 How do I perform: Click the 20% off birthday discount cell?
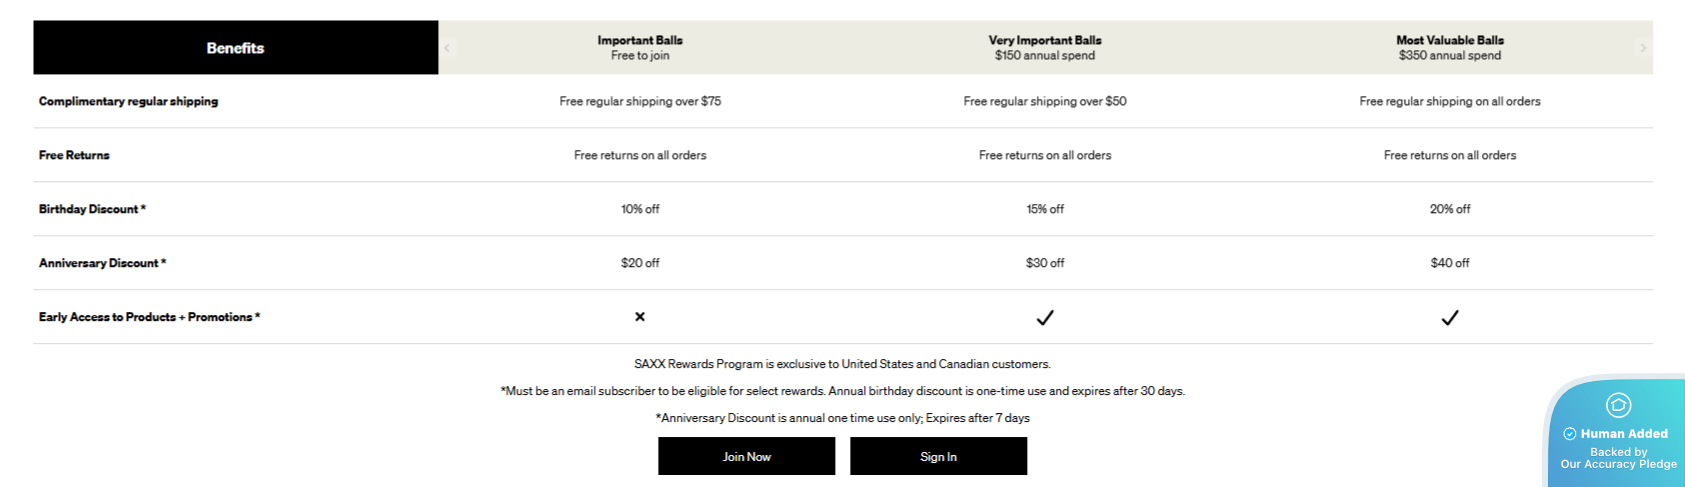(x=1450, y=209)
